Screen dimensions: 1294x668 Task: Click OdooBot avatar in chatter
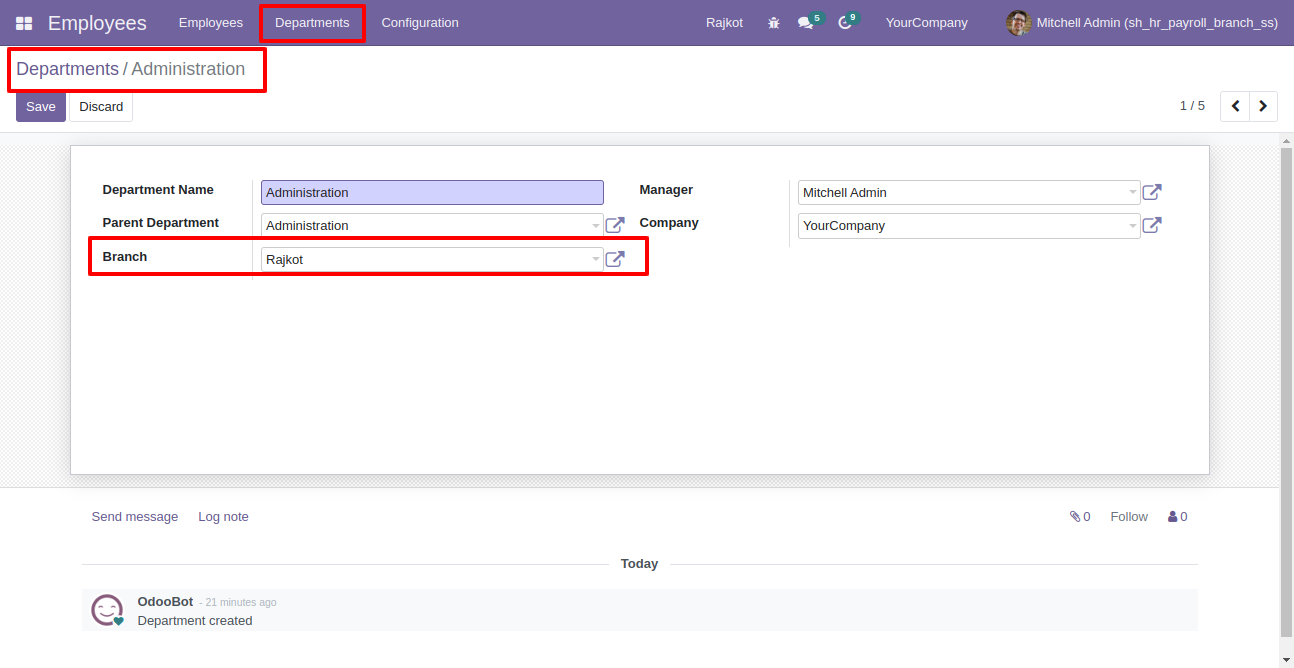tap(108, 610)
